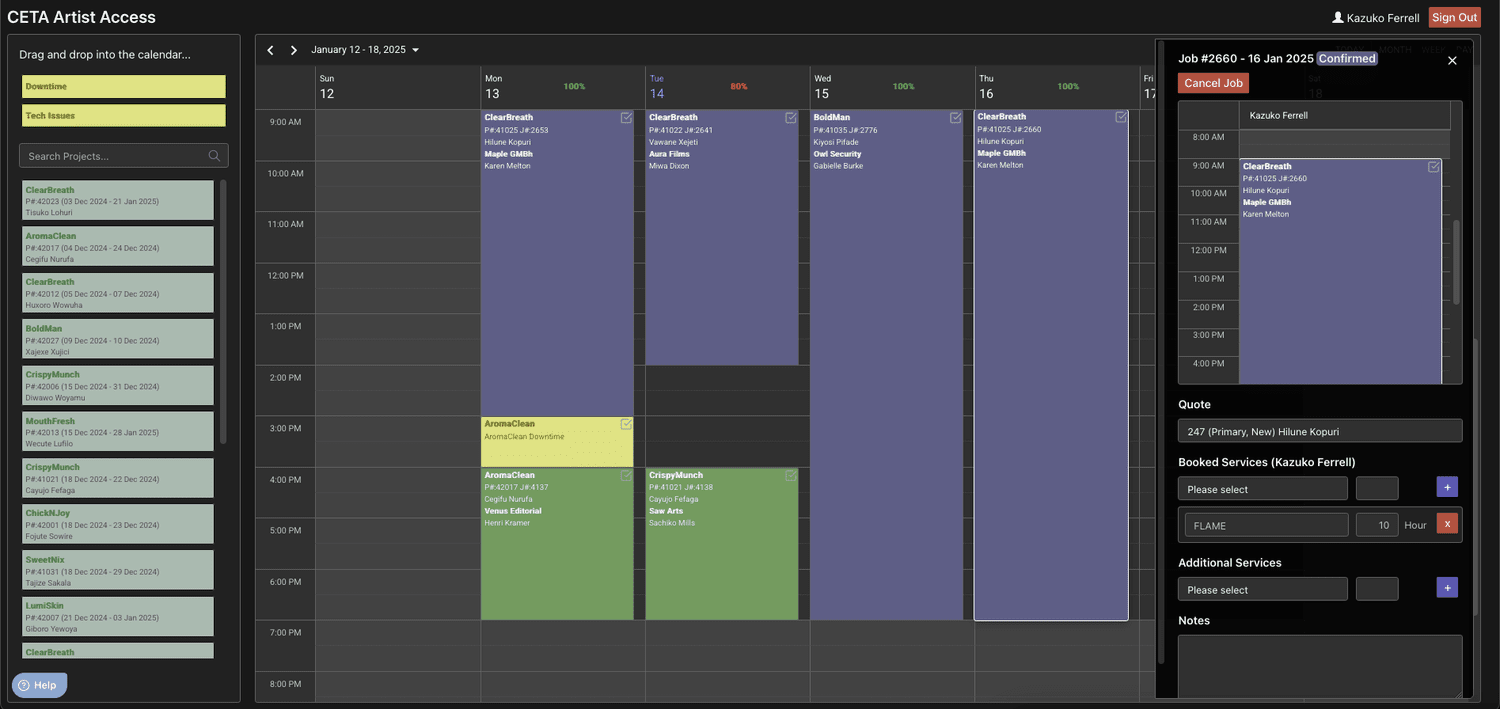Click the checkmark on Thursday's ClearBreath event
The height and width of the screenshot is (709, 1500).
click(1119, 117)
